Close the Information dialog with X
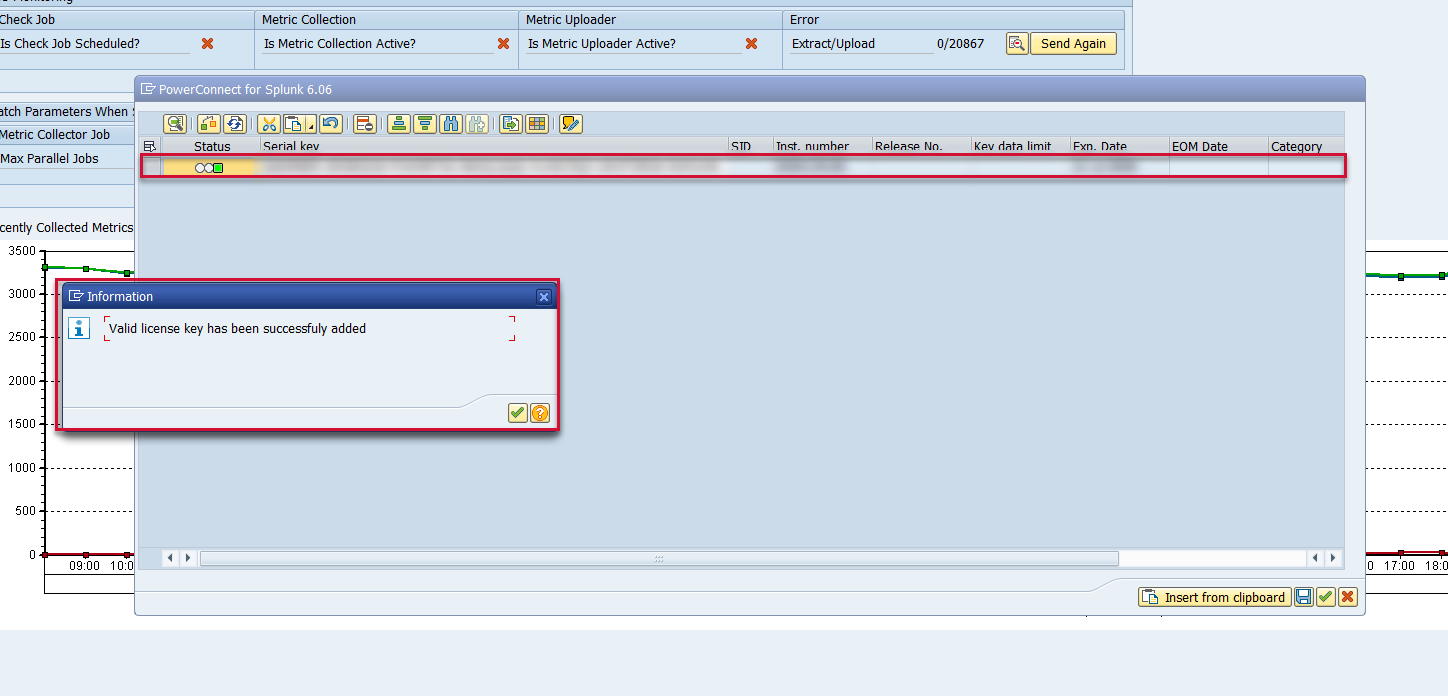Image resolution: width=1448 pixels, height=696 pixels. pos(543,297)
